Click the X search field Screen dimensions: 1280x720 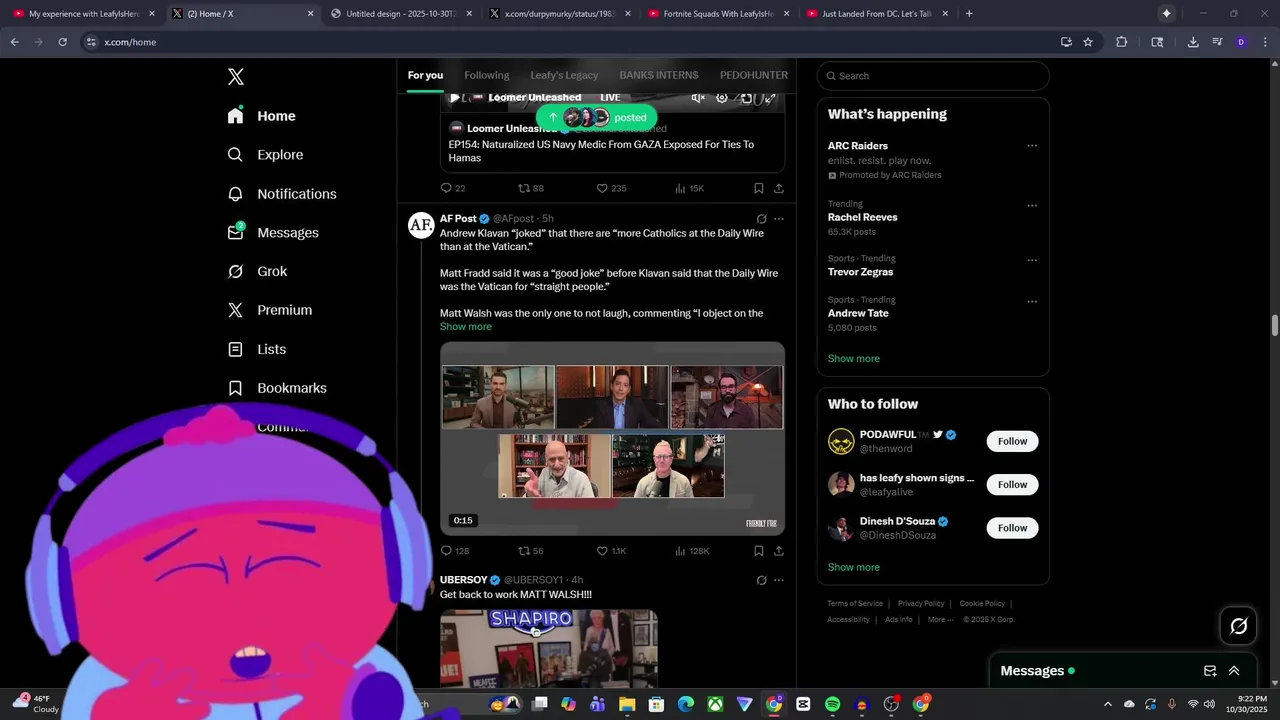[x=933, y=76]
